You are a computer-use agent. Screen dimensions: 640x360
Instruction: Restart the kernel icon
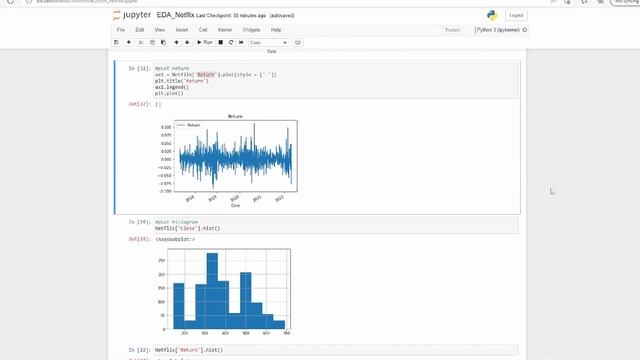pos(231,42)
